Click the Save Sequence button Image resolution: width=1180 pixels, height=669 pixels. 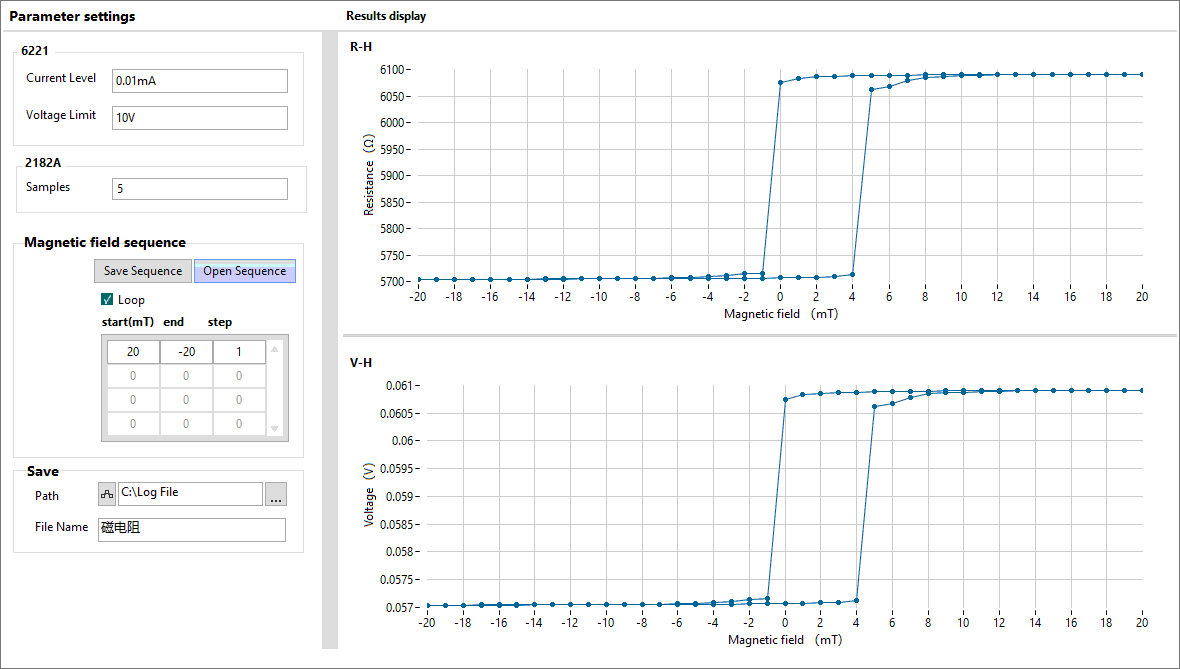[142, 270]
